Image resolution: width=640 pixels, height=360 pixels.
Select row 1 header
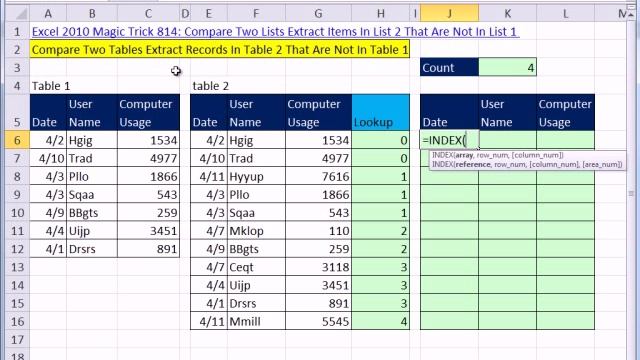tap(18, 31)
